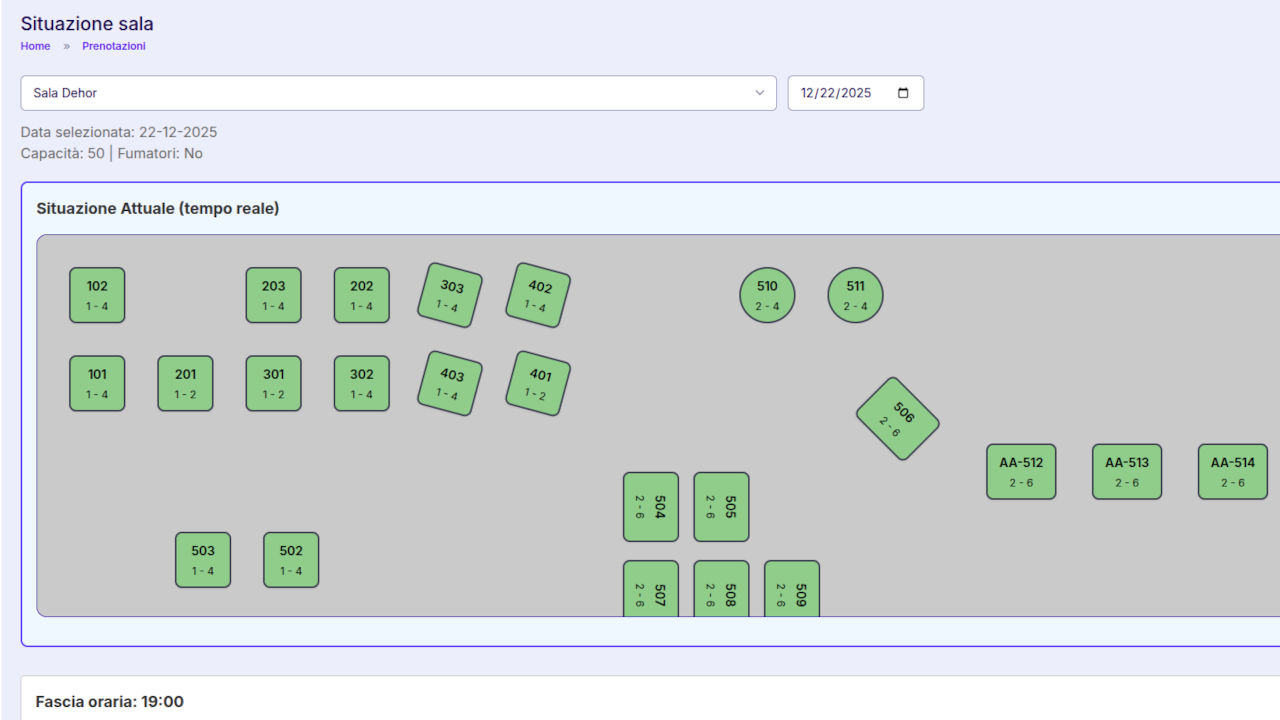
Task: Select table 102 on floor plan
Action: tap(97, 295)
